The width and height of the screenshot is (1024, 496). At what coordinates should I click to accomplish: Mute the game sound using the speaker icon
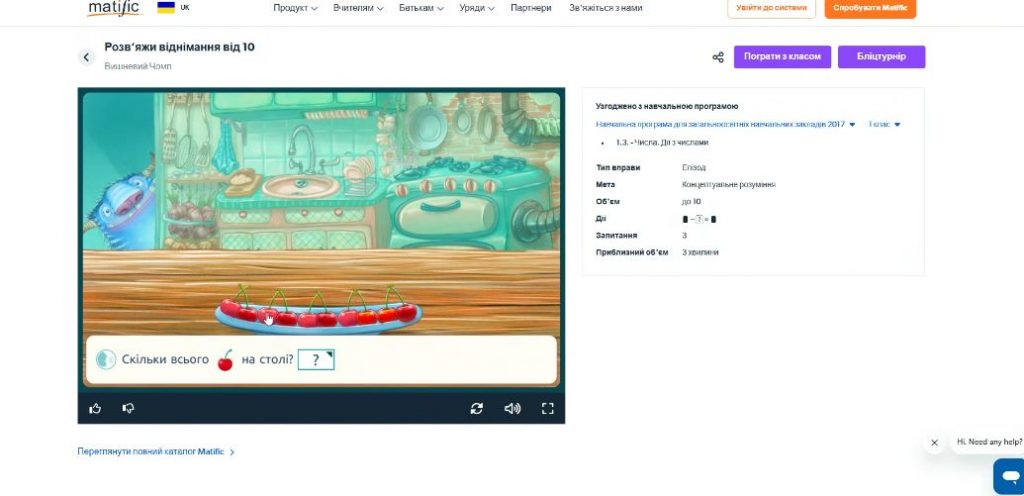click(512, 408)
